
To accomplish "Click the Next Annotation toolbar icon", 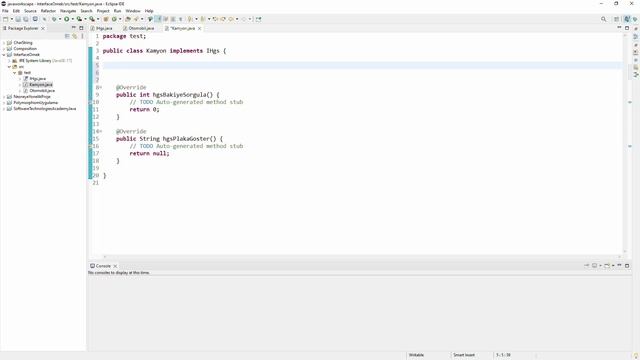I will click(189, 19).
